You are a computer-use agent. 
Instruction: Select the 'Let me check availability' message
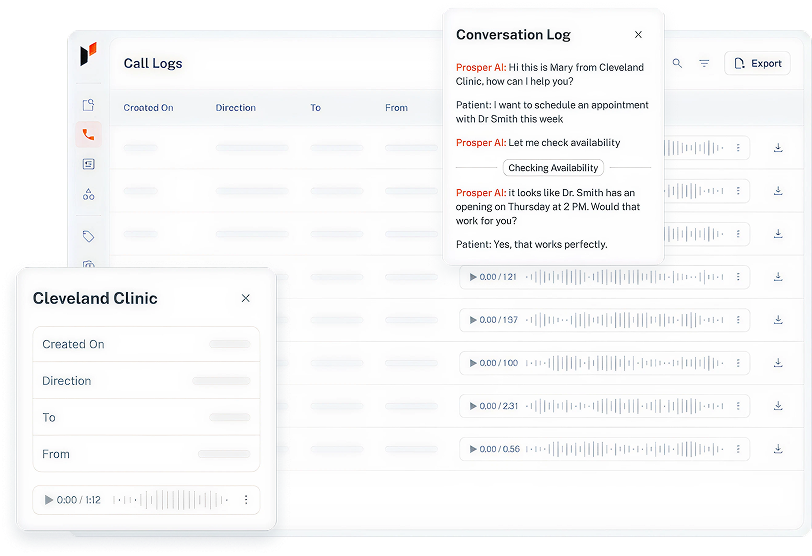click(x=538, y=143)
